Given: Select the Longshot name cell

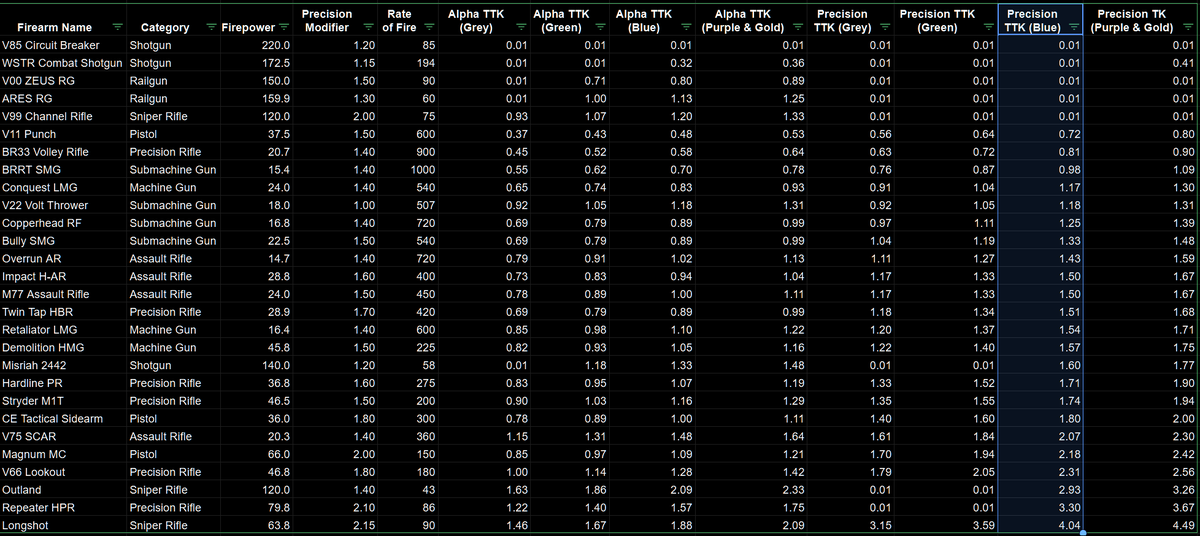Looking at the screenshot, I should coord(63,525).
